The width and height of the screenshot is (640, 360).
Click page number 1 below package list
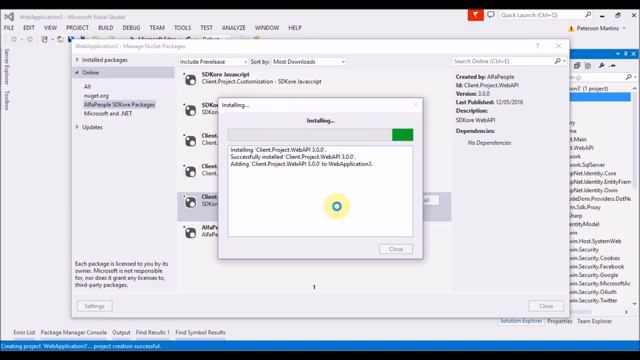pyautogui.click(x=314, y=287)
